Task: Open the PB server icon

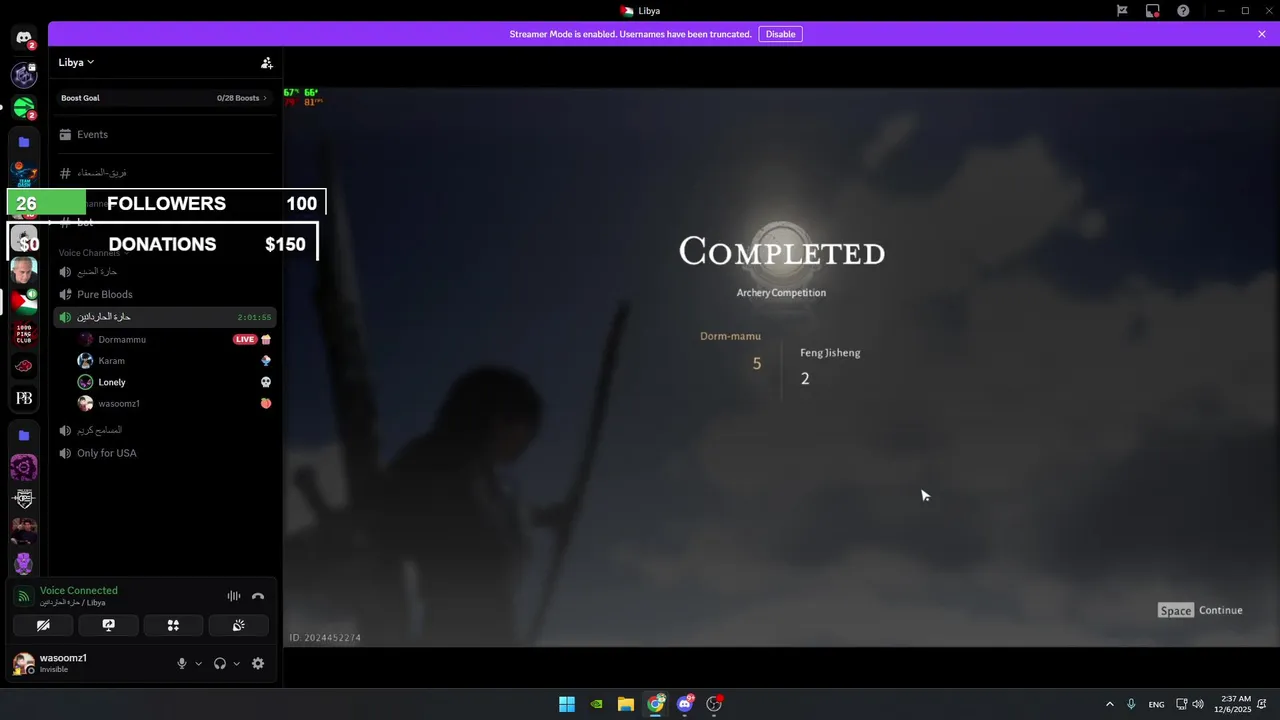Action: pos(24,398)
